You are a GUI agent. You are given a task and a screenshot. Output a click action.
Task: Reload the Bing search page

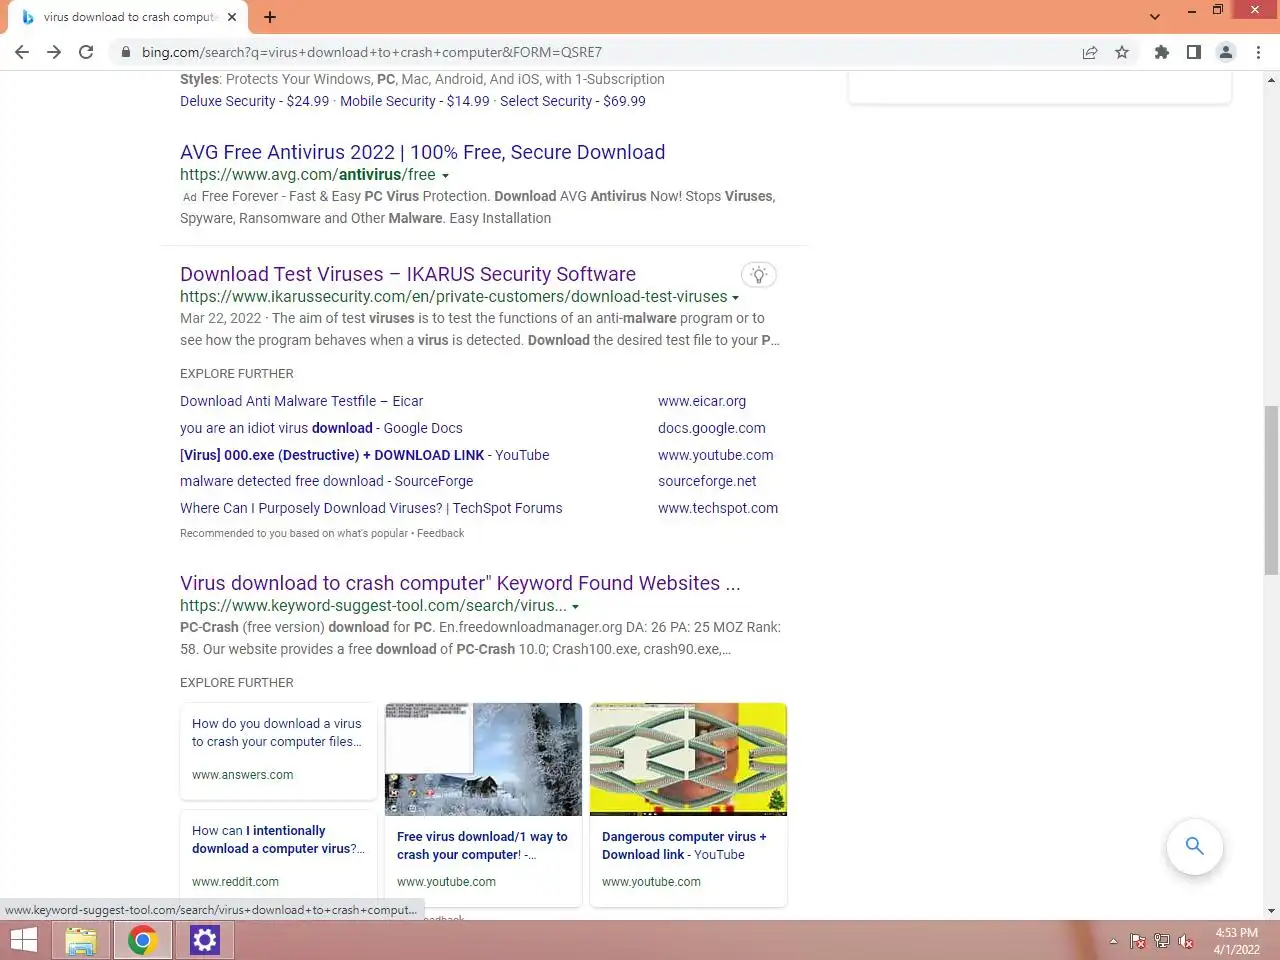[x=86, y=52]
